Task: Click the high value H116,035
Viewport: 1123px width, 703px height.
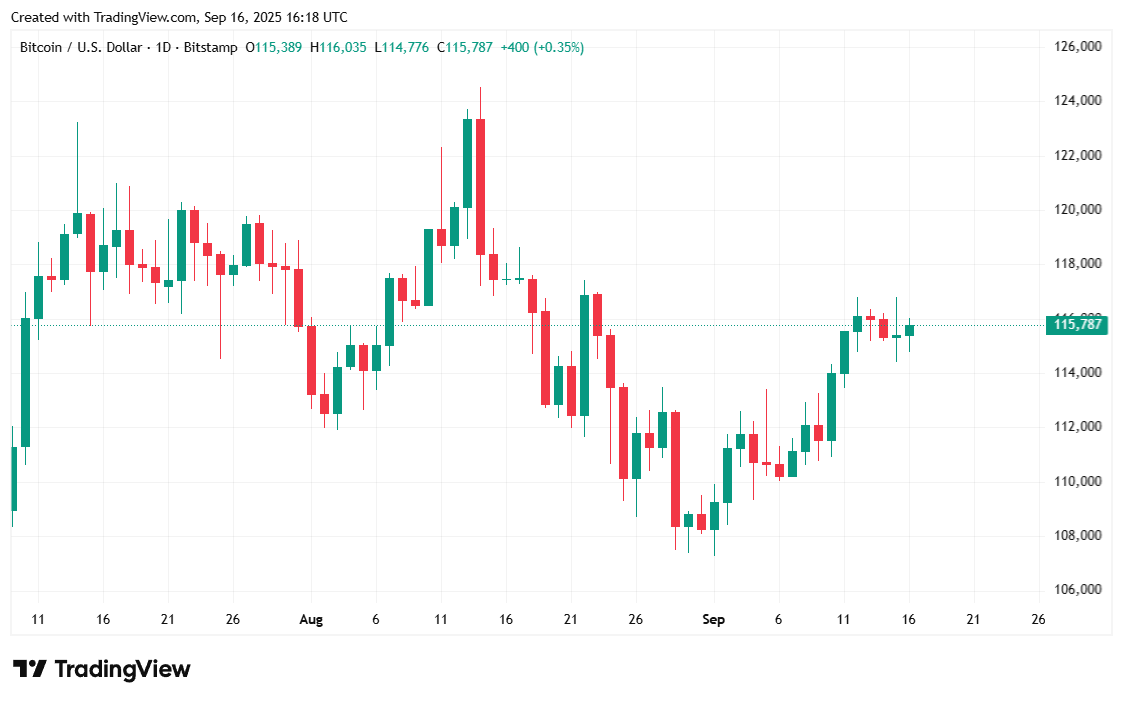Action: tap(339, 47)
